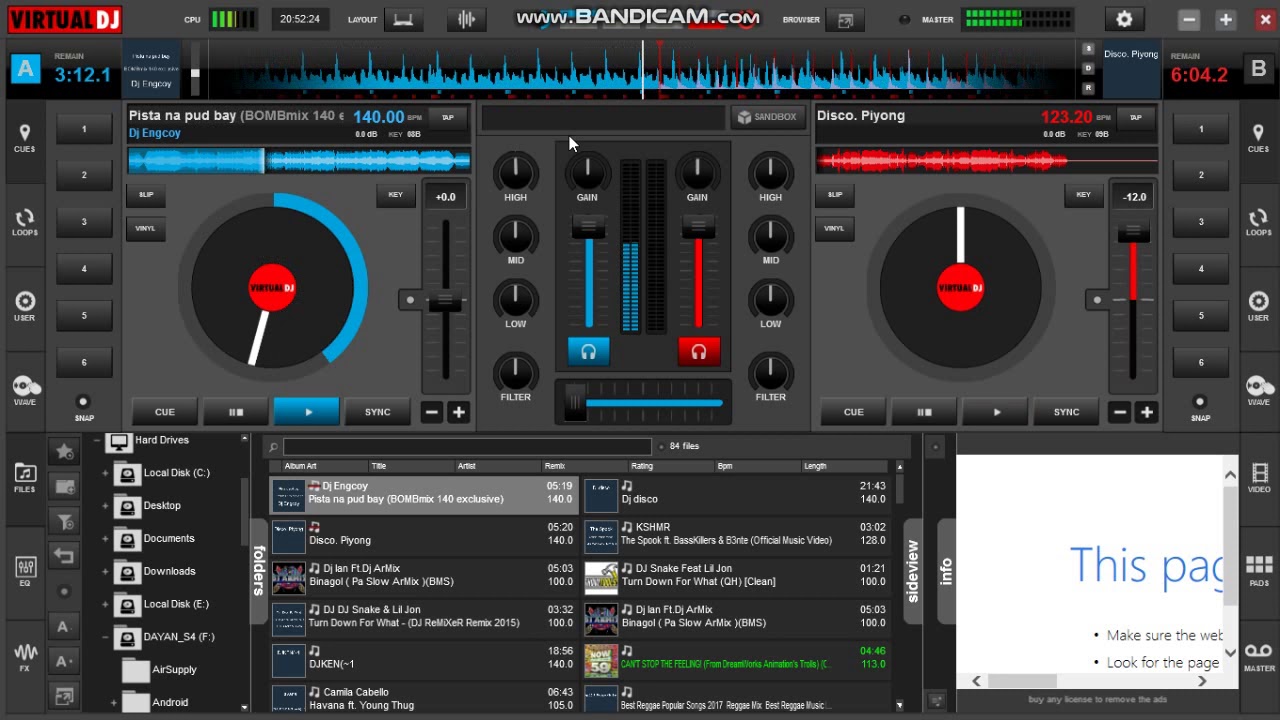Click the back arrow icon in browser sidebar
Viewport: 1280px width, 720px height.
tap(64, 556)
